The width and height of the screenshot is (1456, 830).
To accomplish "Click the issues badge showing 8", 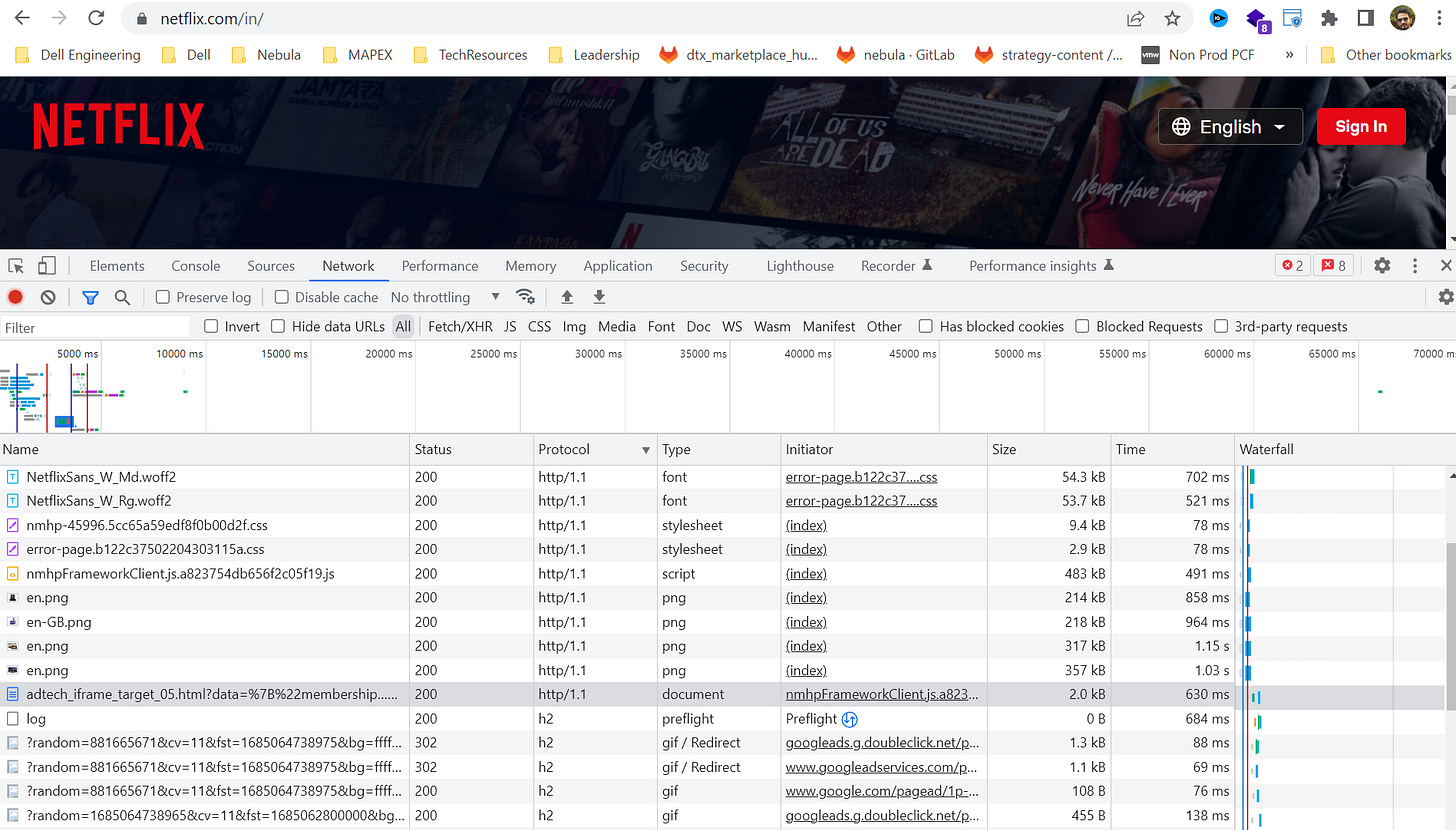I will tap(1333, 266).
